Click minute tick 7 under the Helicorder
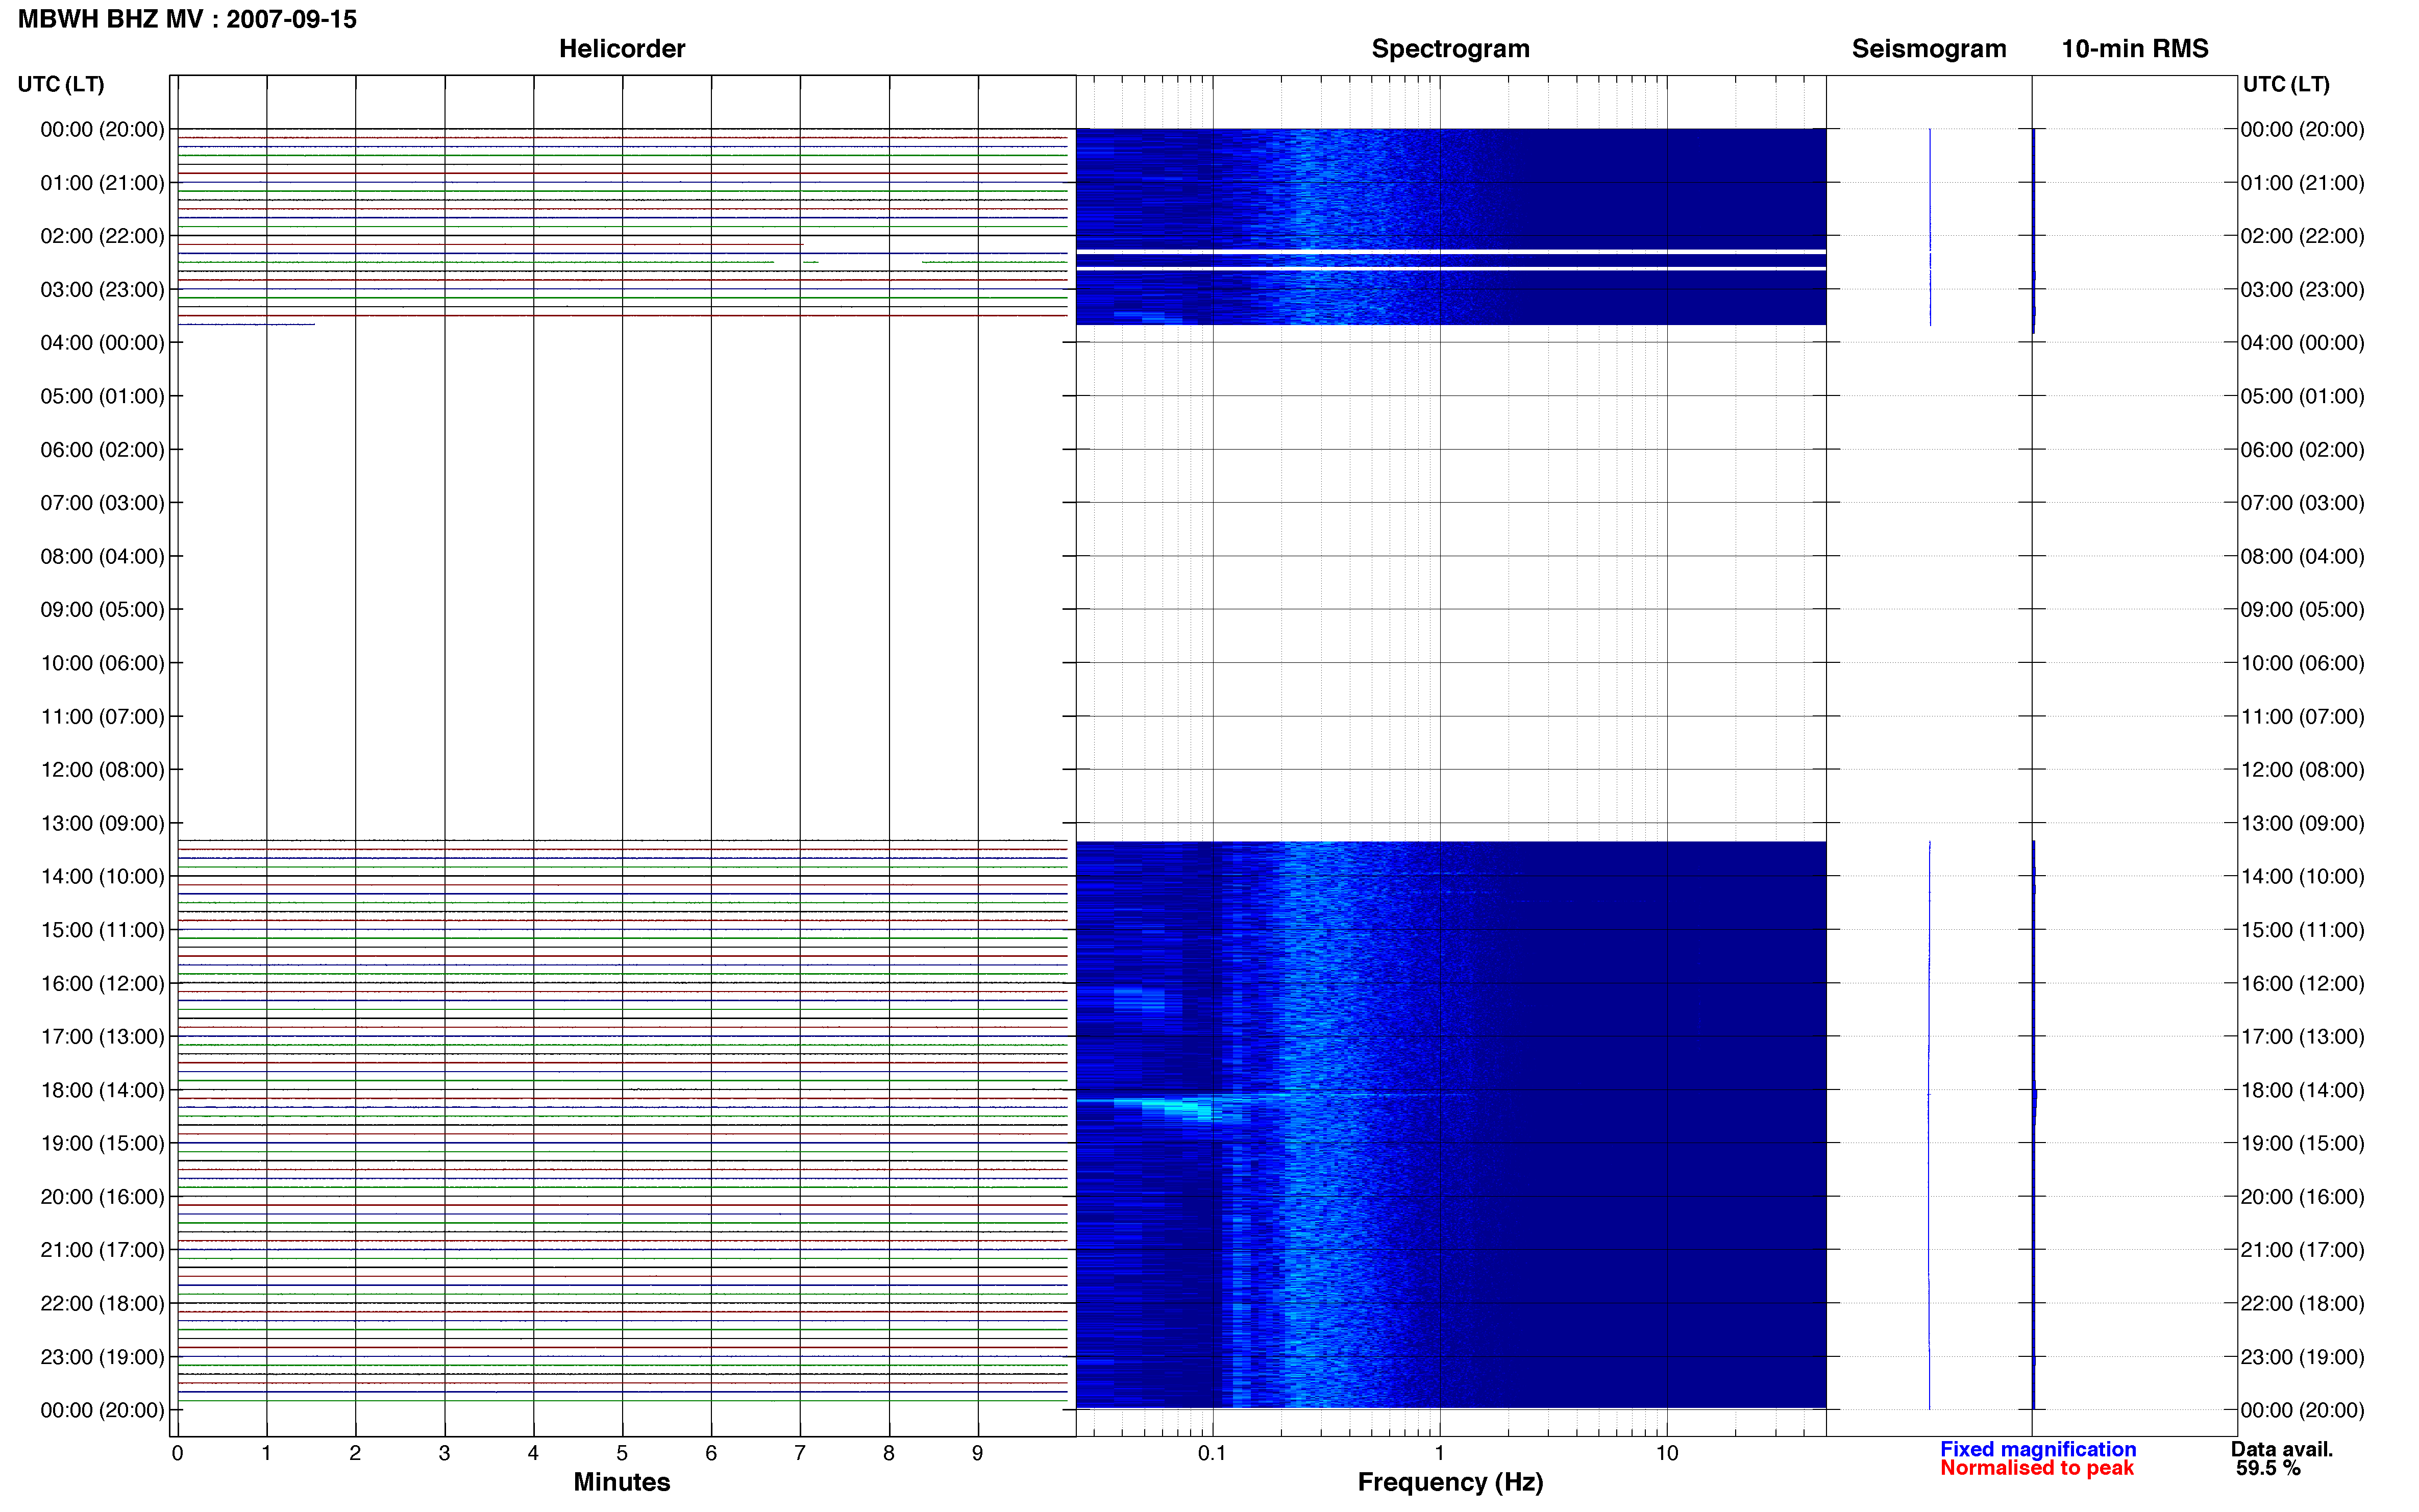 pos(800,1453)
